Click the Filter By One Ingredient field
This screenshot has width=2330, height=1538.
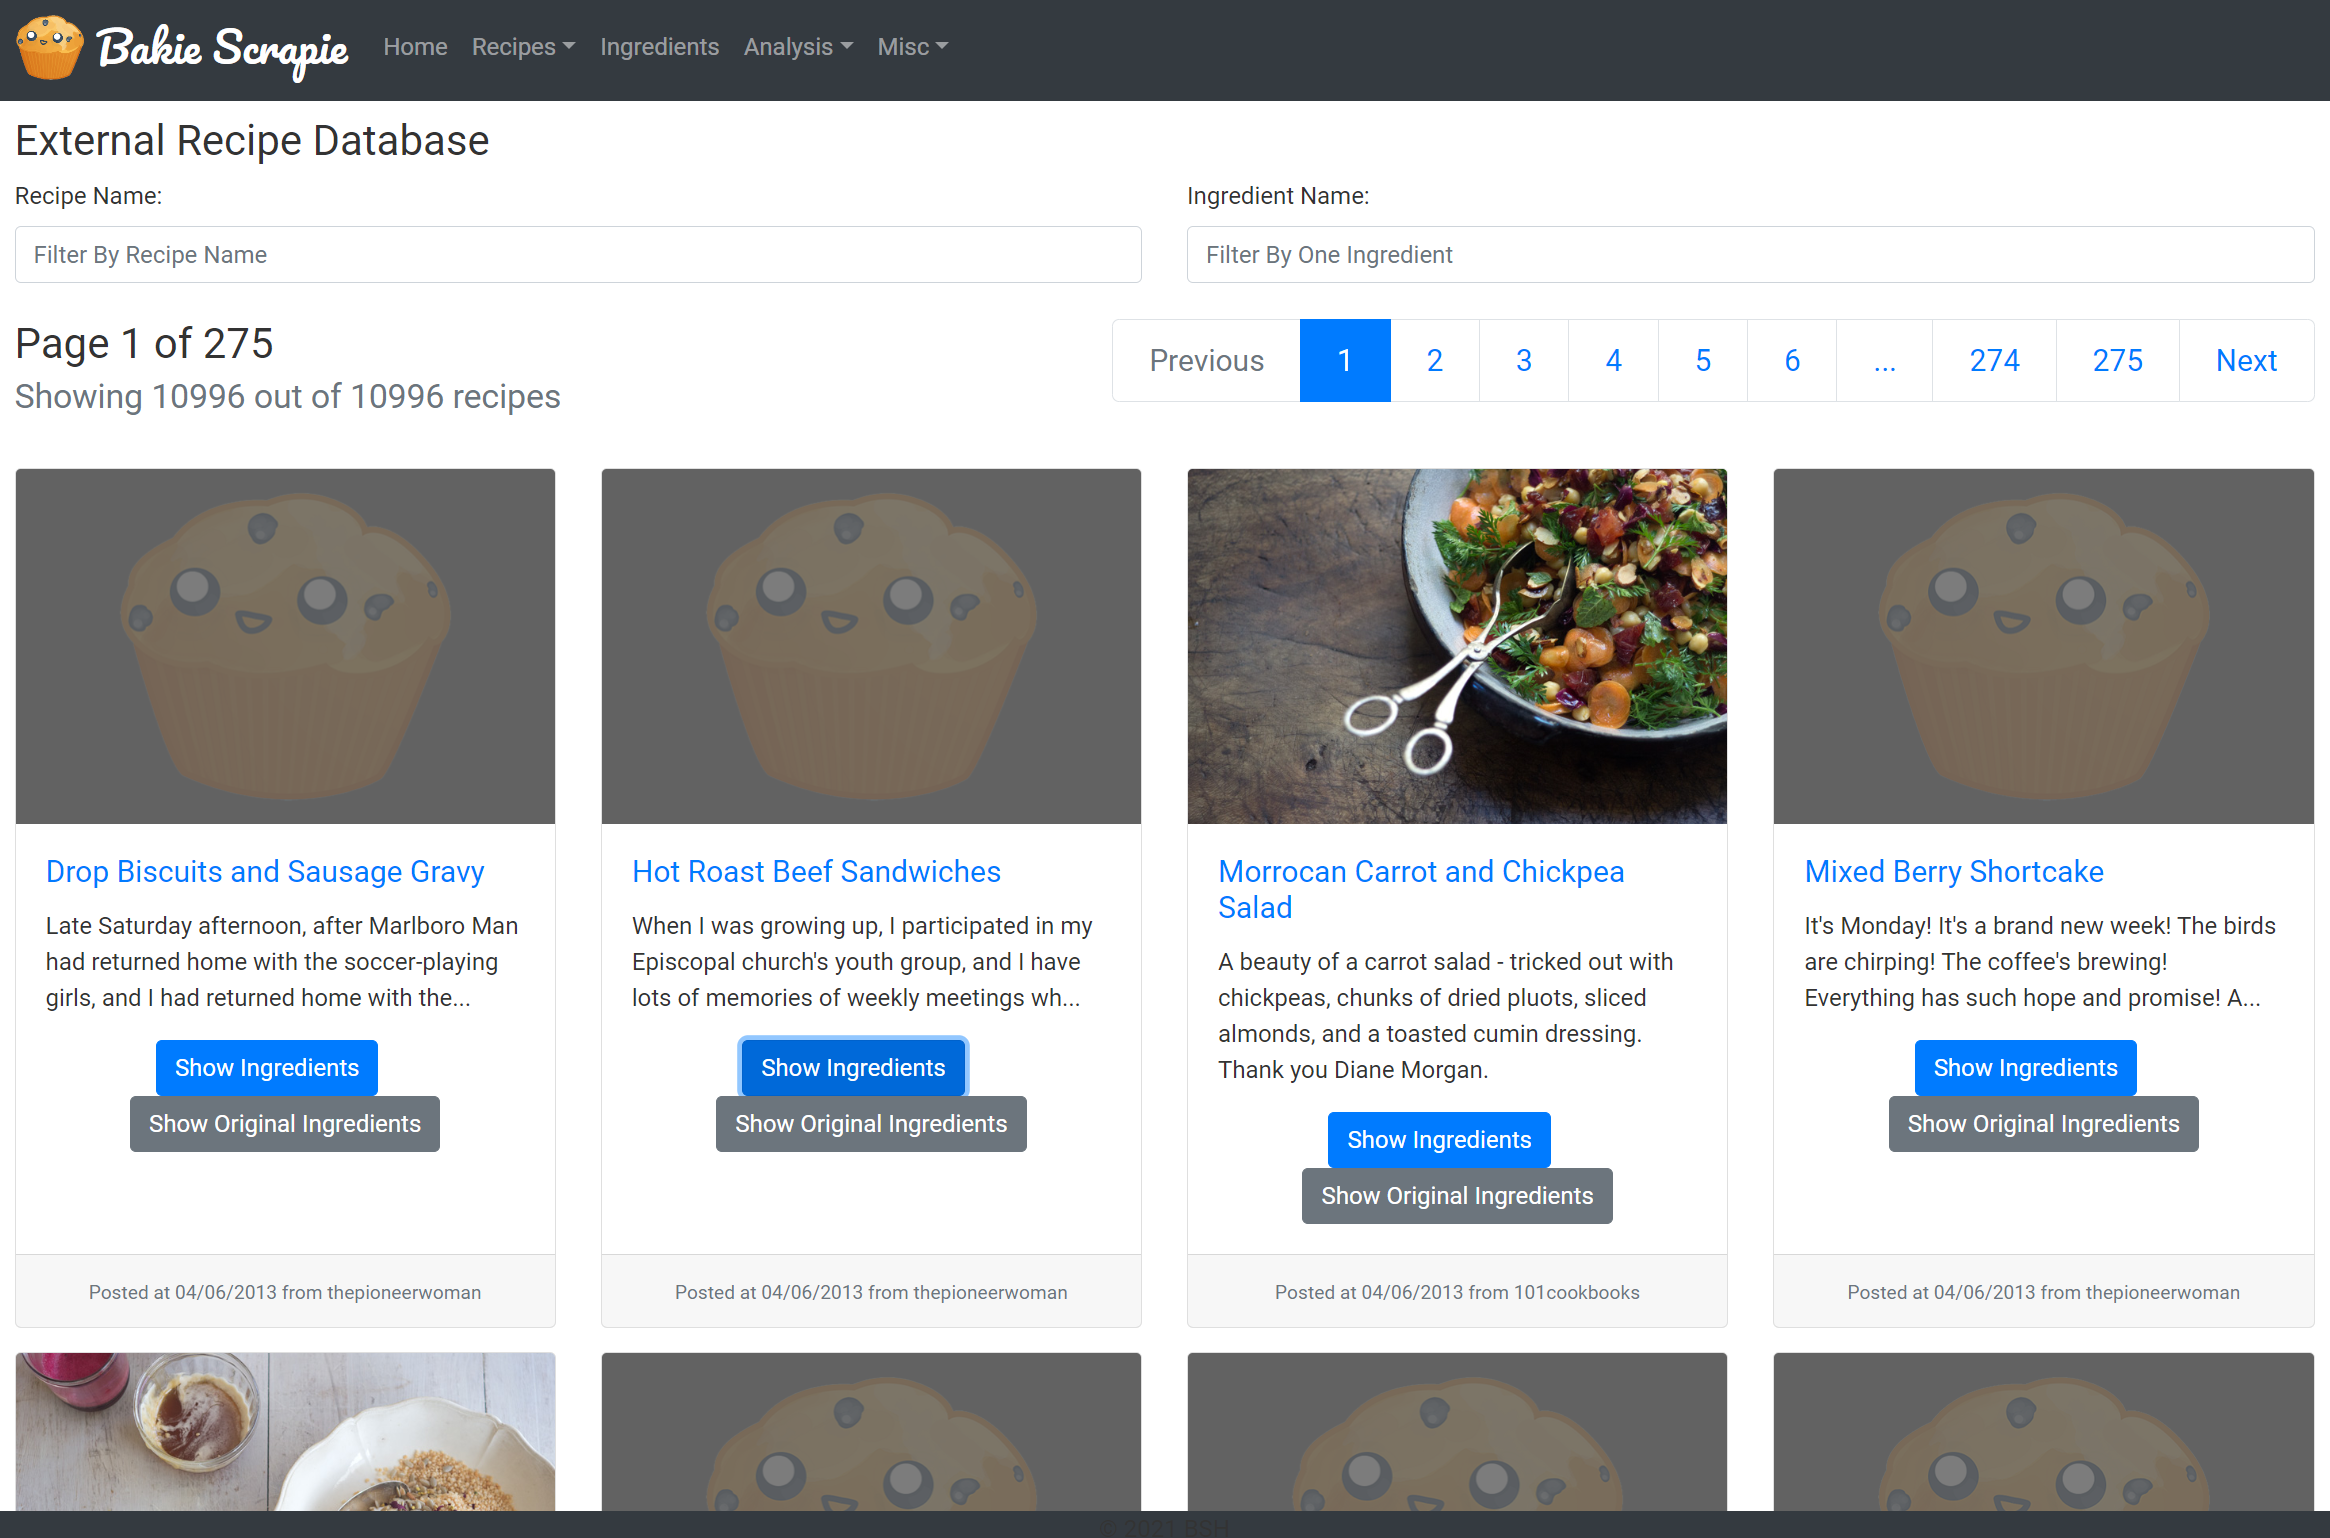[x=1749, y=255]
